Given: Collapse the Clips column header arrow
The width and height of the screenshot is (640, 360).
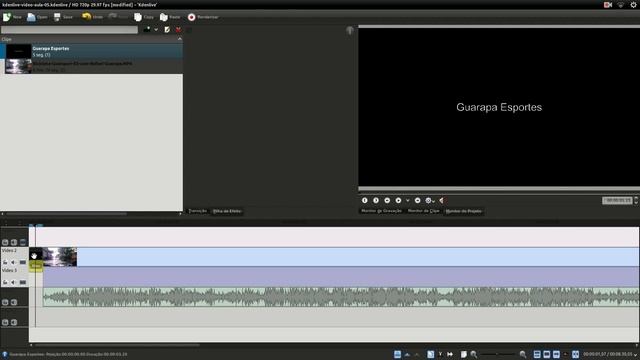Looking at the screenshot, I should tap(180, 39).
